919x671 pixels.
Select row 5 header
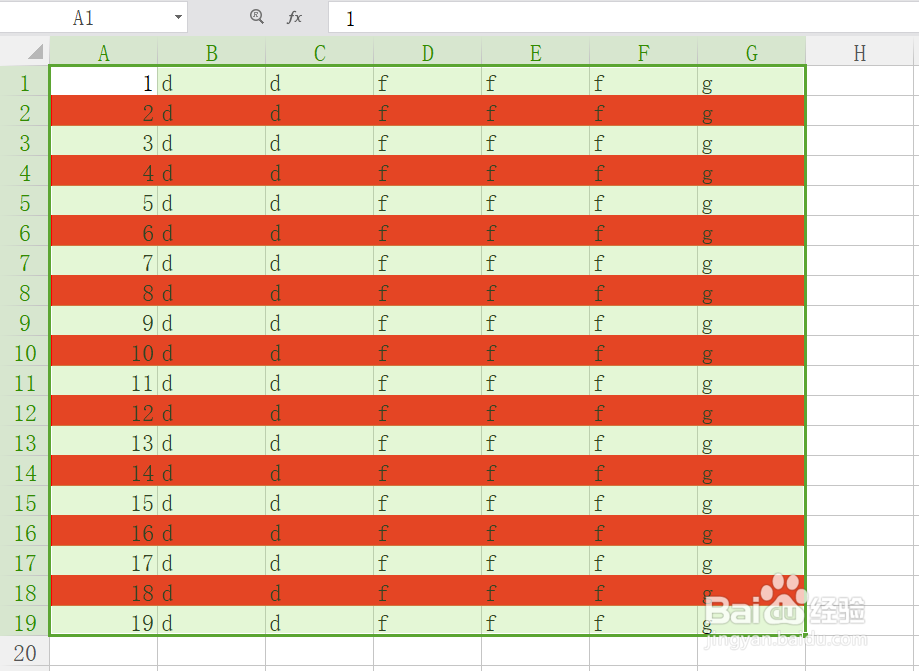[25, 201]
